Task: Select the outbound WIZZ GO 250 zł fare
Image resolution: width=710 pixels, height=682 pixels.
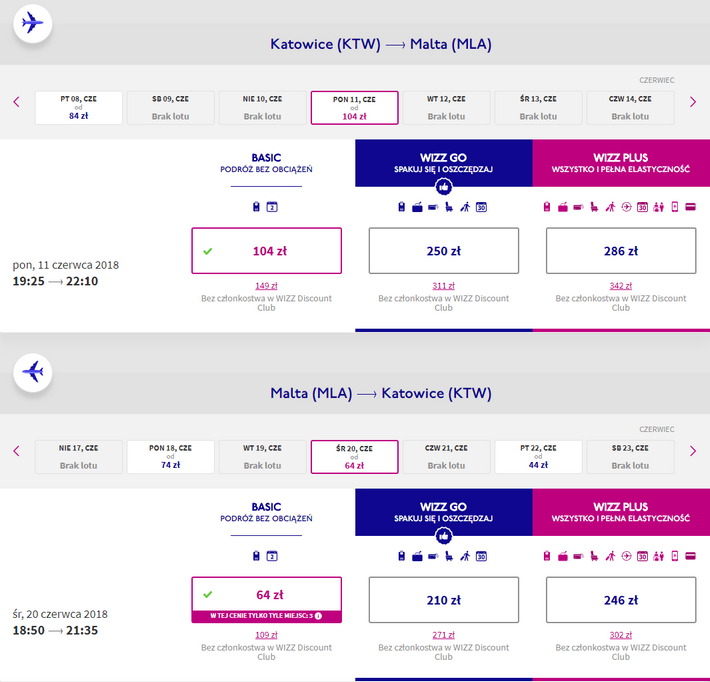Action: (x=443, y=251)
